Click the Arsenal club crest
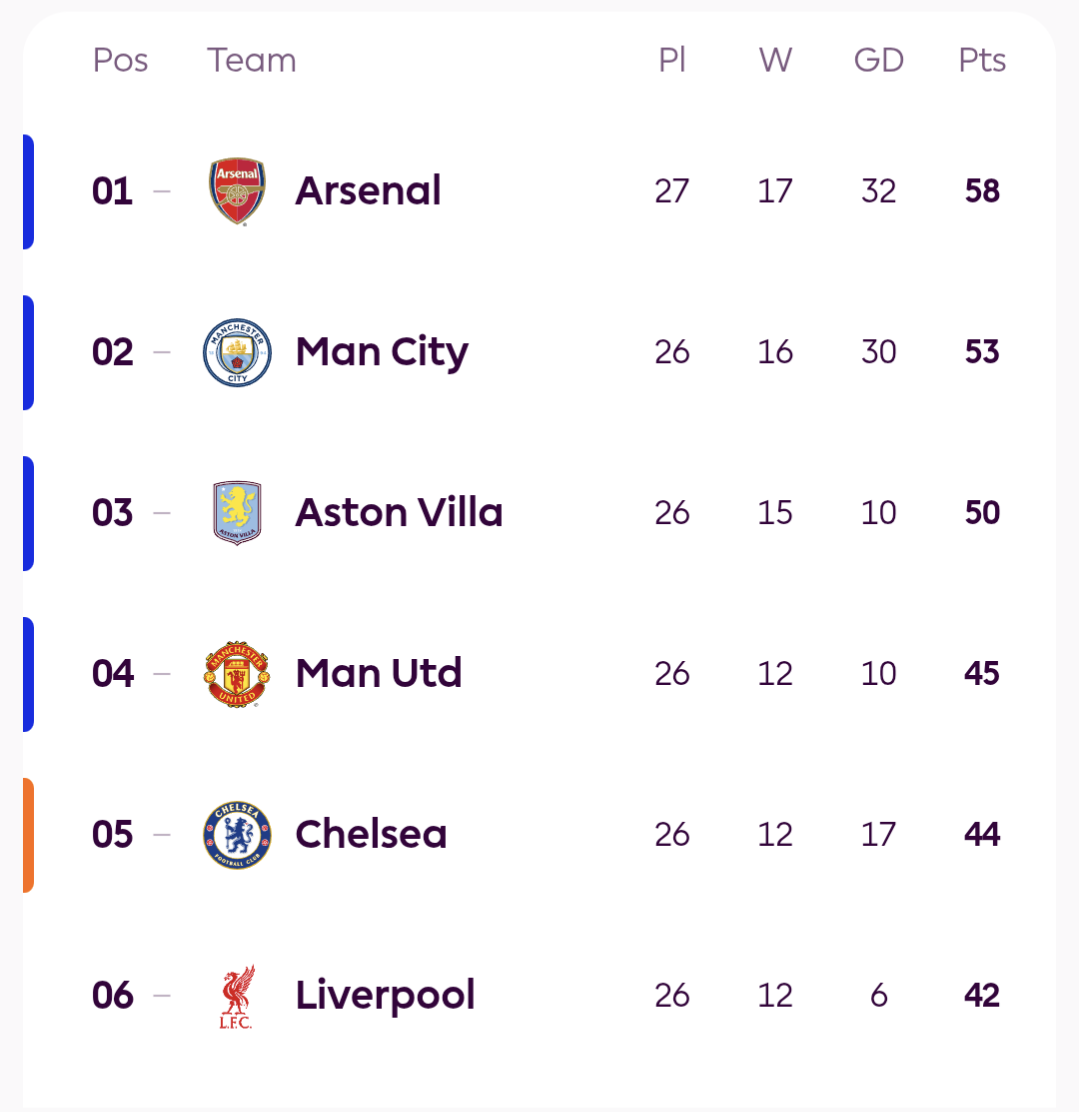The width and height of the screenshot is (1079, 1112). (x=237, y=191)
